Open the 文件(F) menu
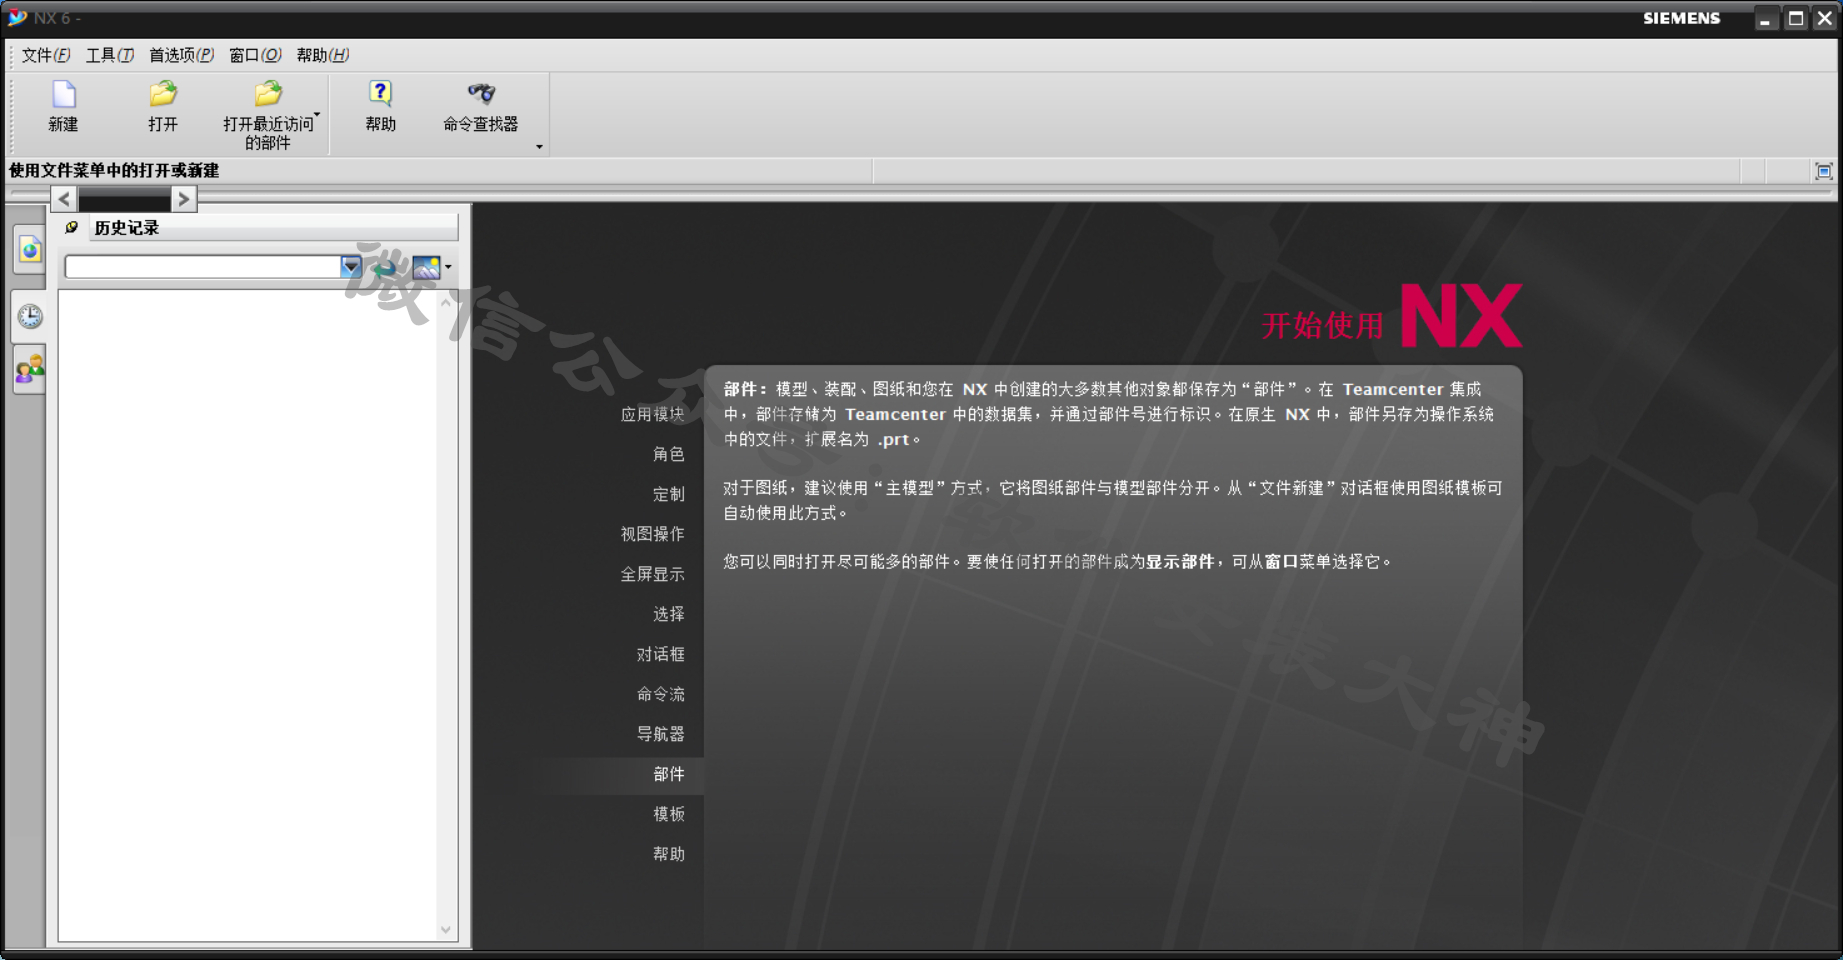The width and height of the screenshot is (1843, 960). point(46,55)
